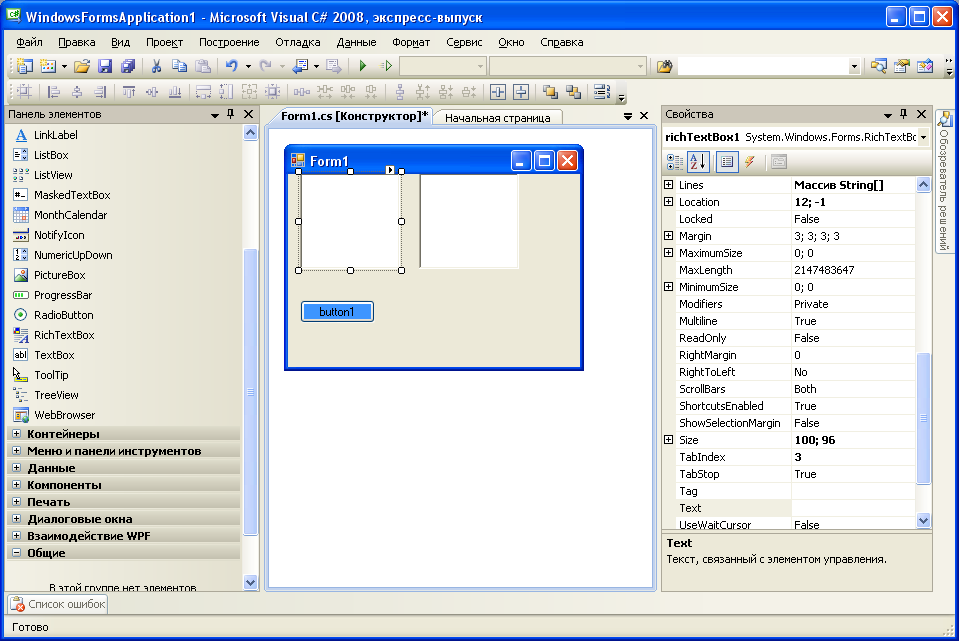Click the Properties Window toolbar icon
The image size is (959, 641).
902,65
